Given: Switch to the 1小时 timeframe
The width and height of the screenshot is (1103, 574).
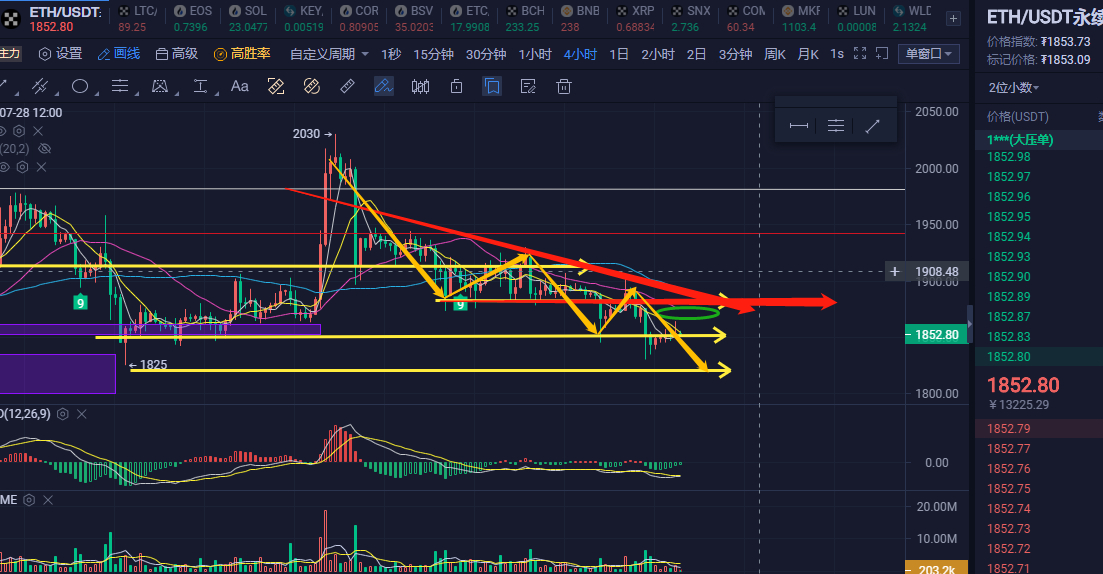Looking at the screenshot, I should point(535,53).
